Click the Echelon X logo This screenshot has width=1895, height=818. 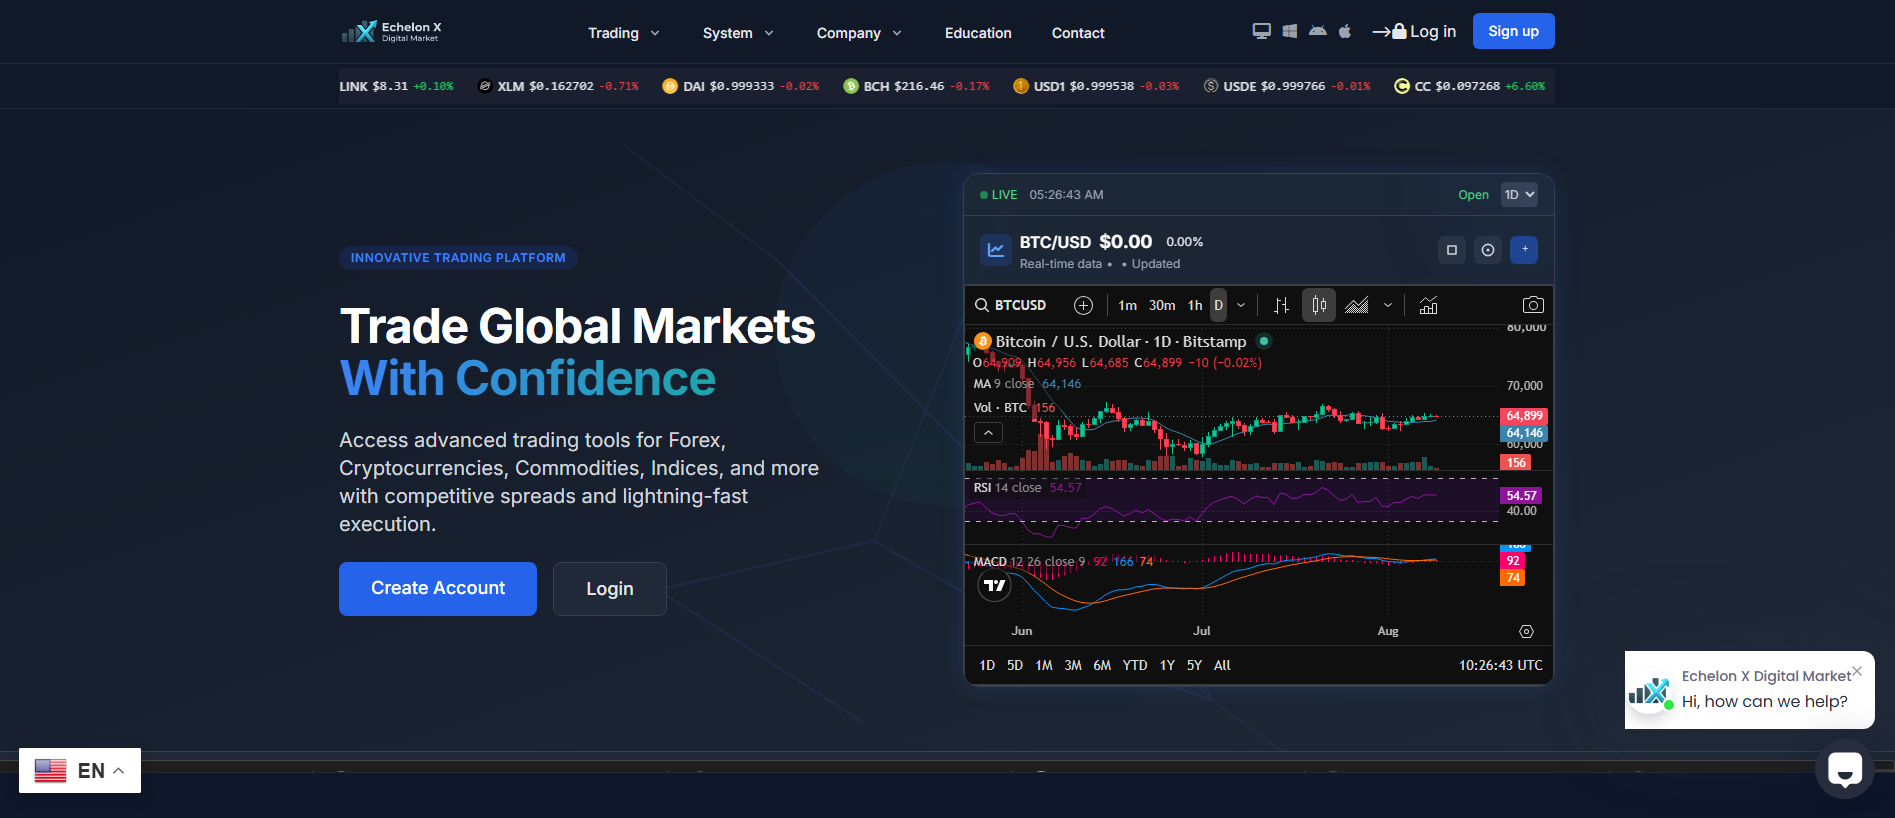click(391, 32)
